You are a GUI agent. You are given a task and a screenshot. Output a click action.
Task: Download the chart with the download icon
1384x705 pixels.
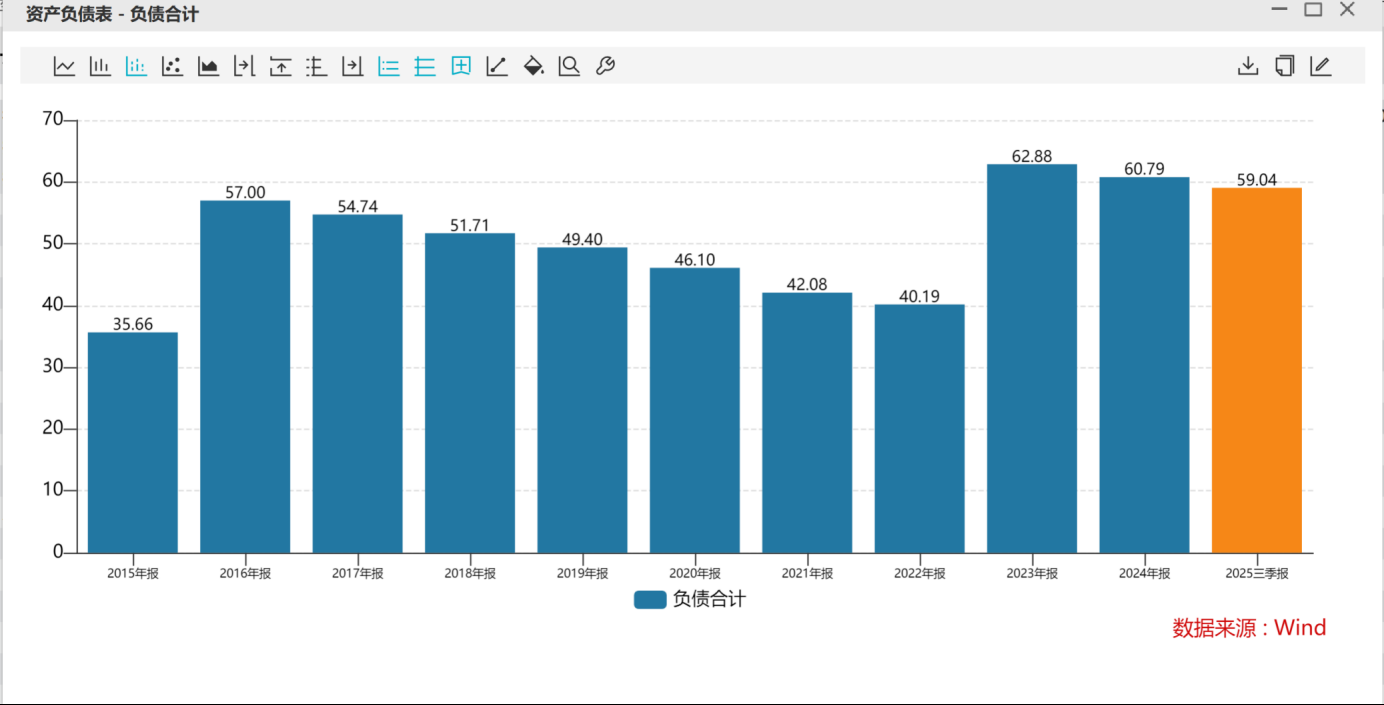[x=1248, y=66]
